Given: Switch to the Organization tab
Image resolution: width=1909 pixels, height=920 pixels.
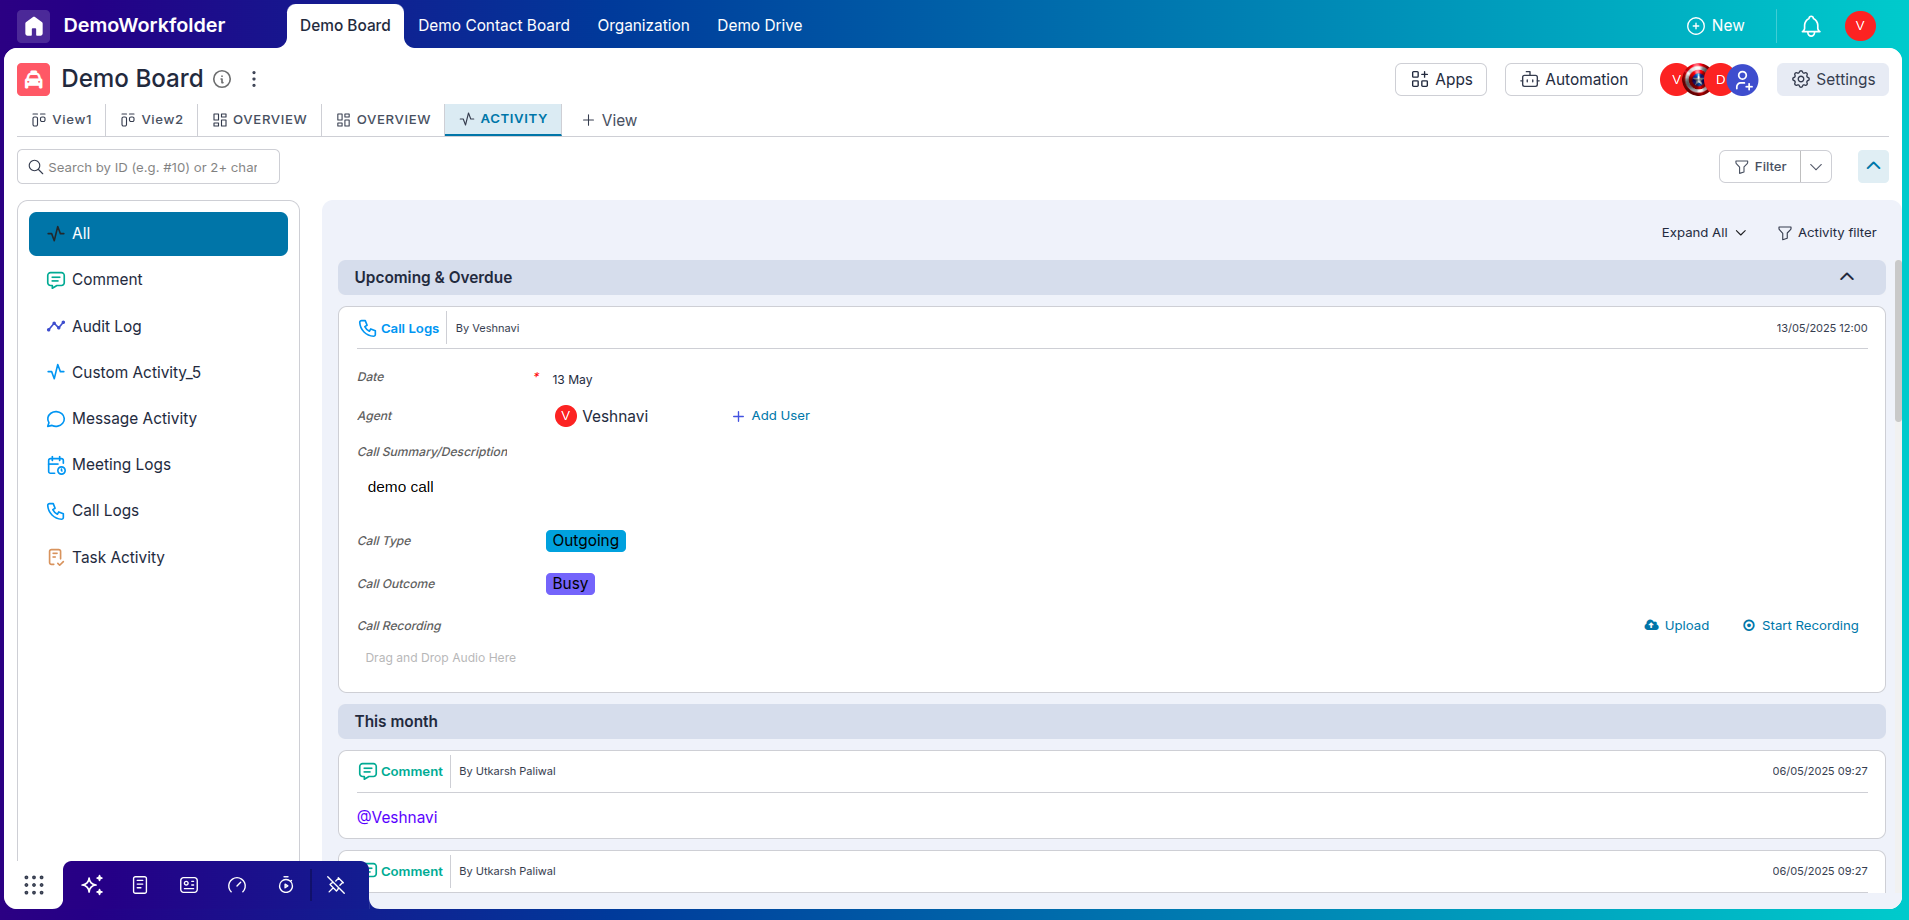Looking at the screenshot, I should (644, 26).
